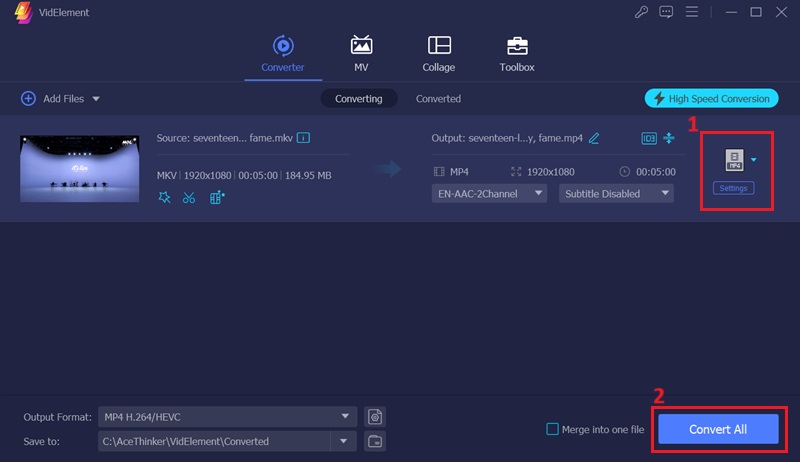Open the hamburger menu icon
The image size is (800, 462).
692,12
